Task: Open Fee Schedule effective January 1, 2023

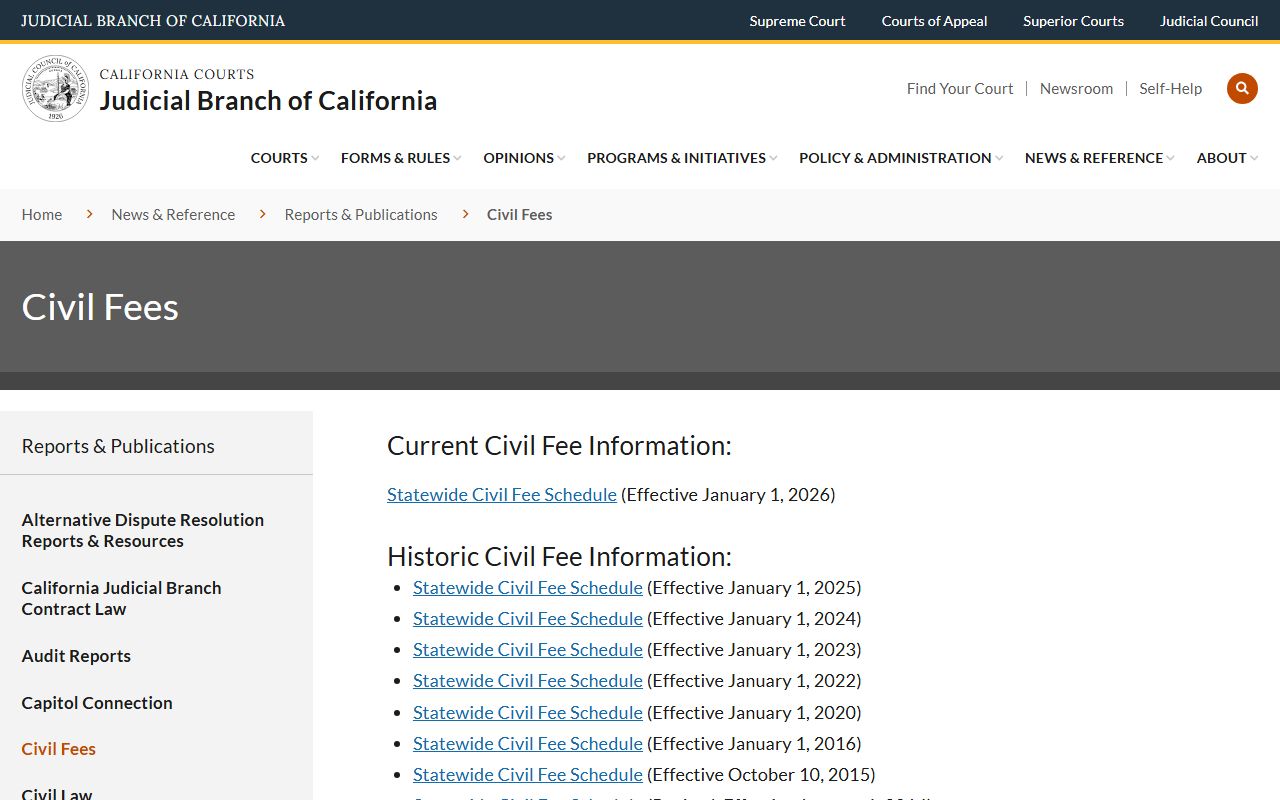Action: click(x=528, y=649)
